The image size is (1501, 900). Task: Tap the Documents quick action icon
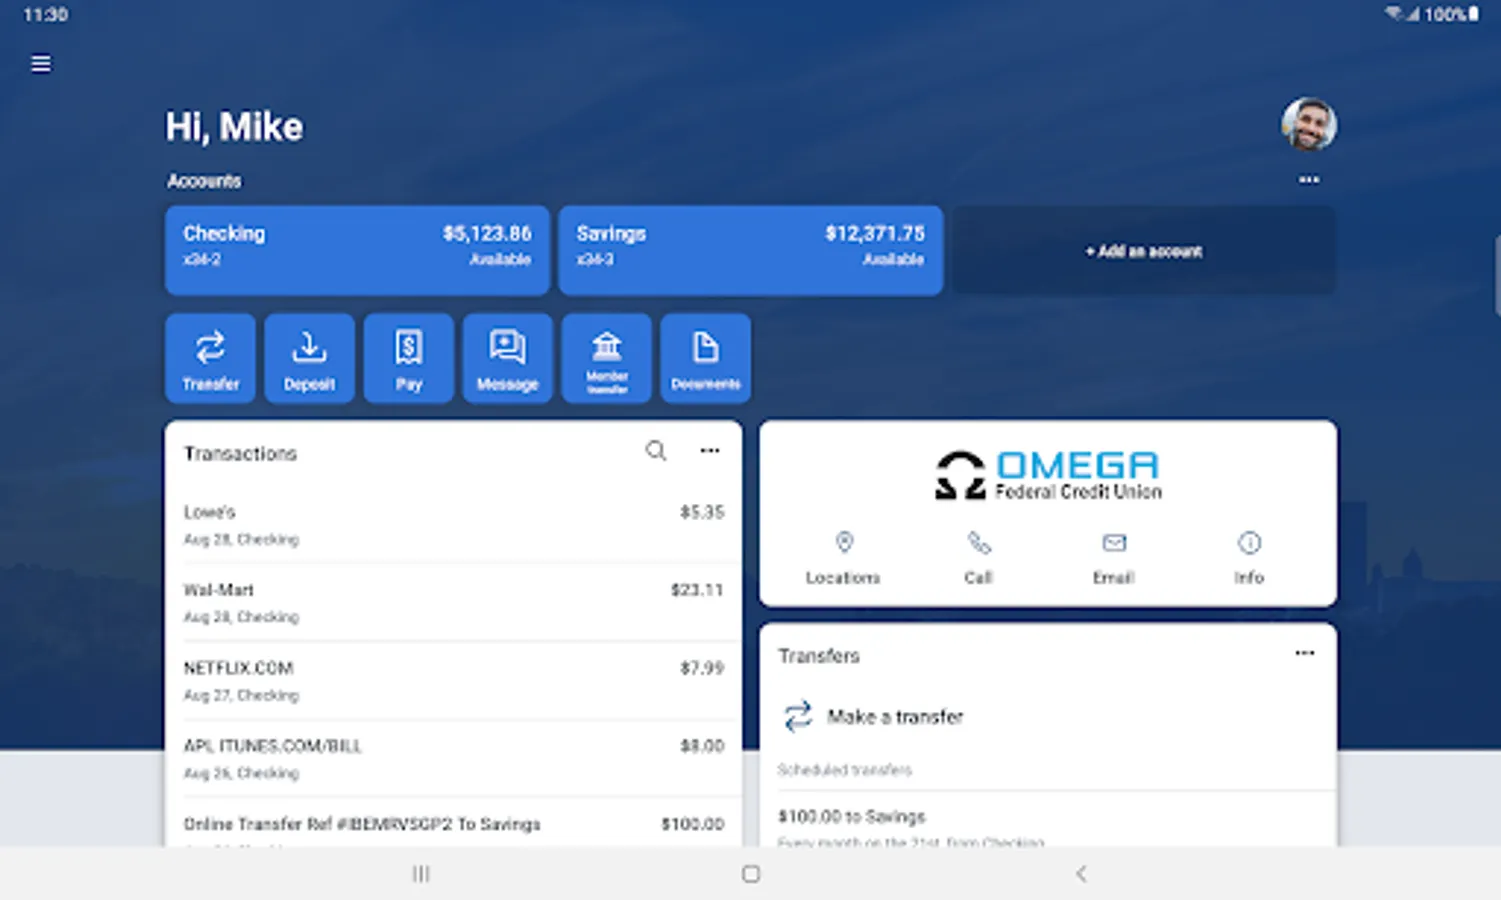pyautogui.click(x=706, y=358)
